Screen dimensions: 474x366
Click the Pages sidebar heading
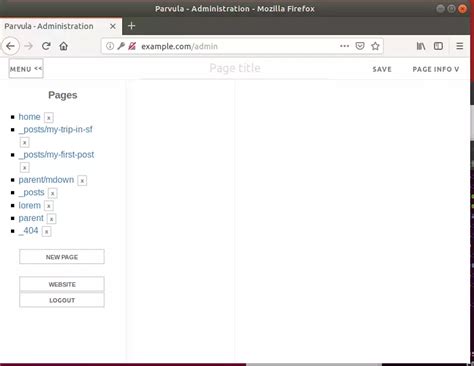[x=63, y=95]
